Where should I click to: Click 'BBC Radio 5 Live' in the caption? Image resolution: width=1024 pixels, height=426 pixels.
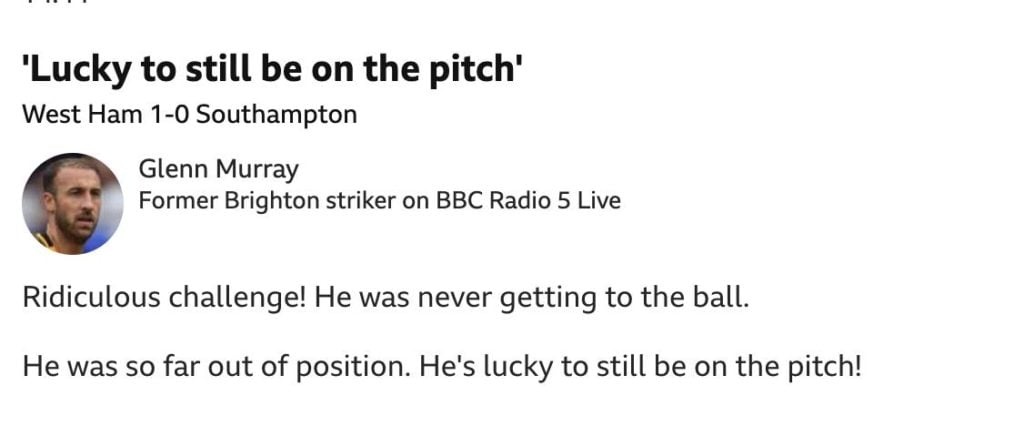point(528,201)
